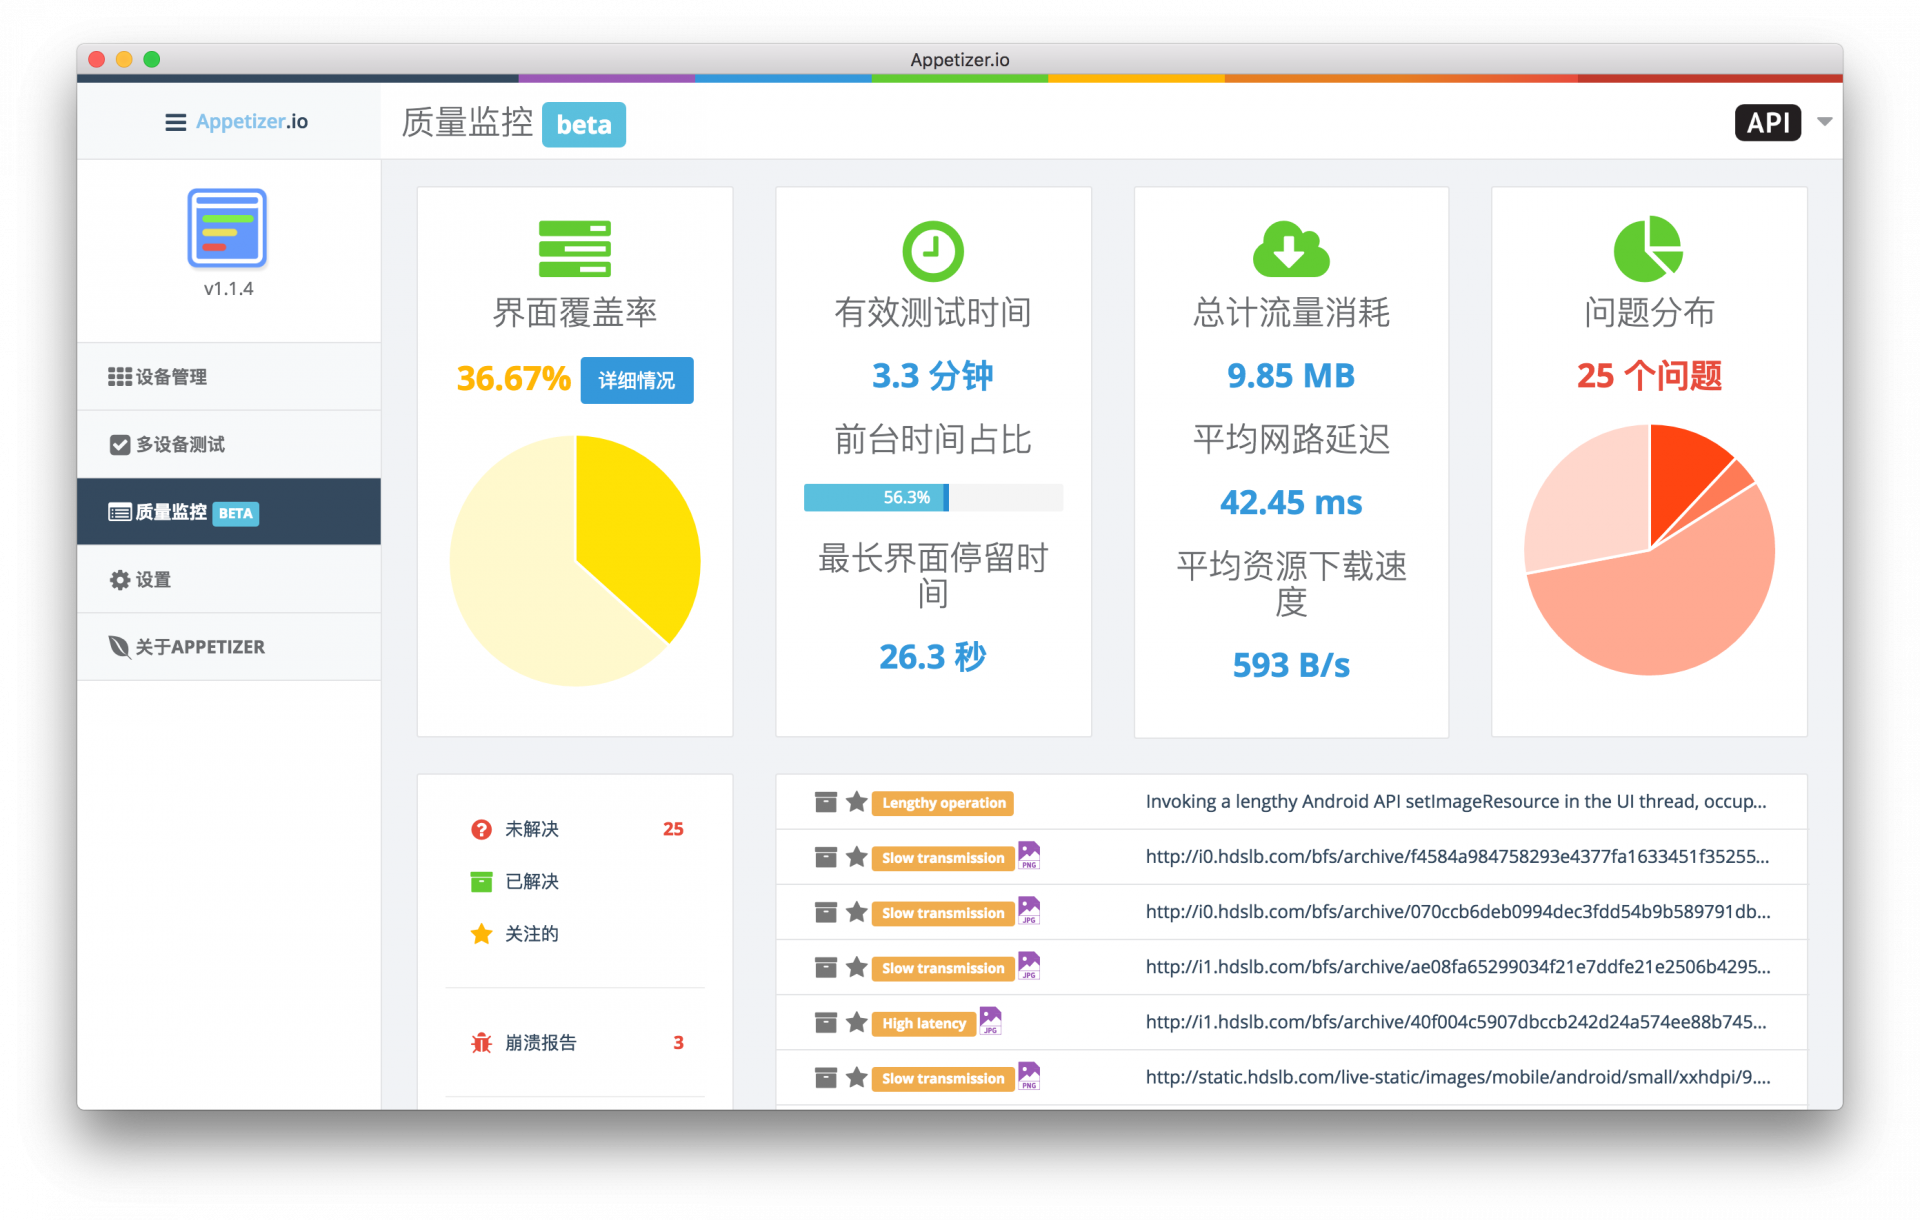The image size is (1920, 1220).
Task: Archive the Lengthy operation issue row
Action: [x=825, y=802]
